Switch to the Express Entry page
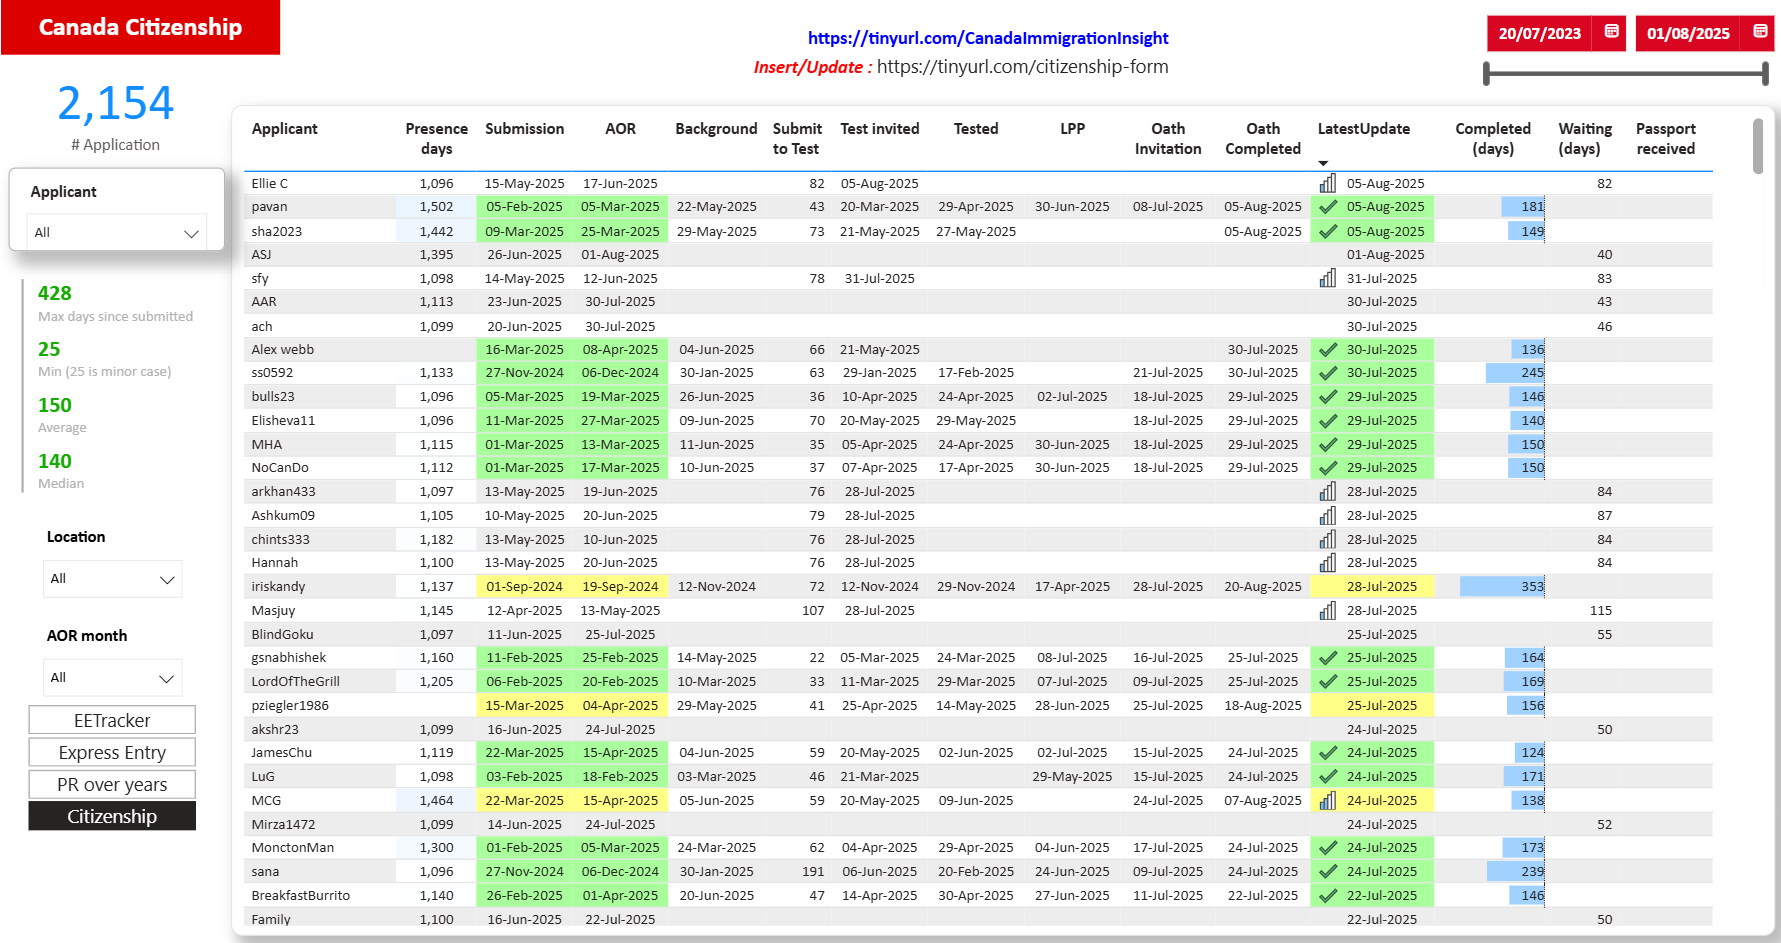1781x943 pixels. [x=112, y=752]
